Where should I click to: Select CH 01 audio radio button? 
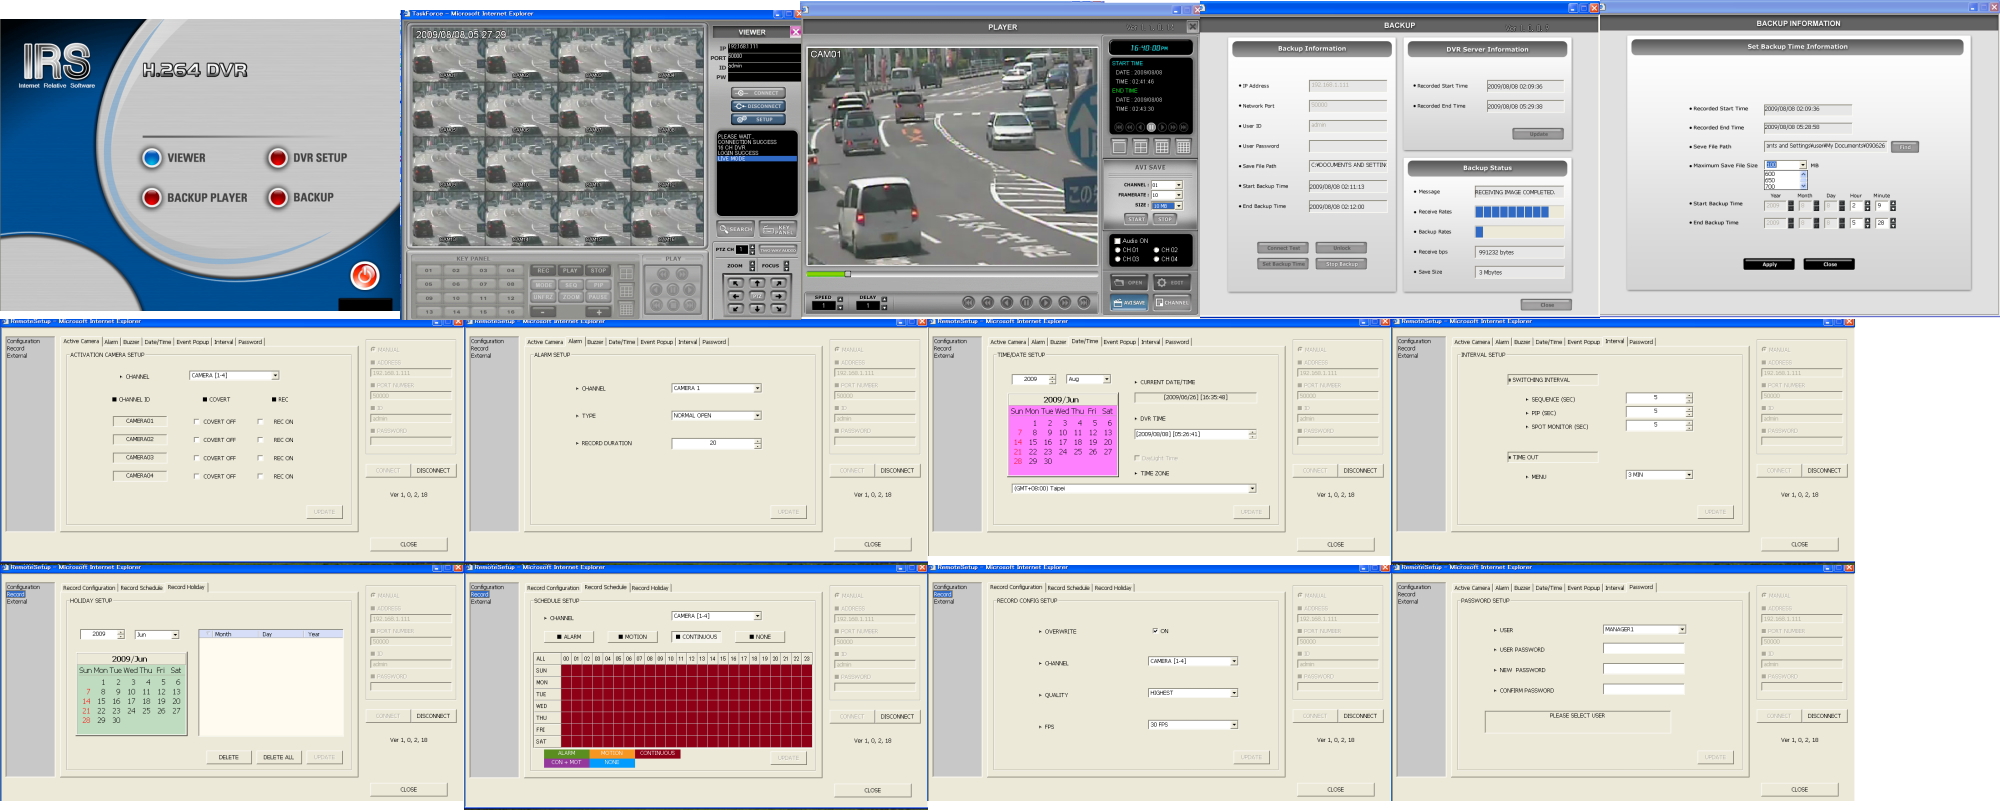click(x=1117, y=250)
